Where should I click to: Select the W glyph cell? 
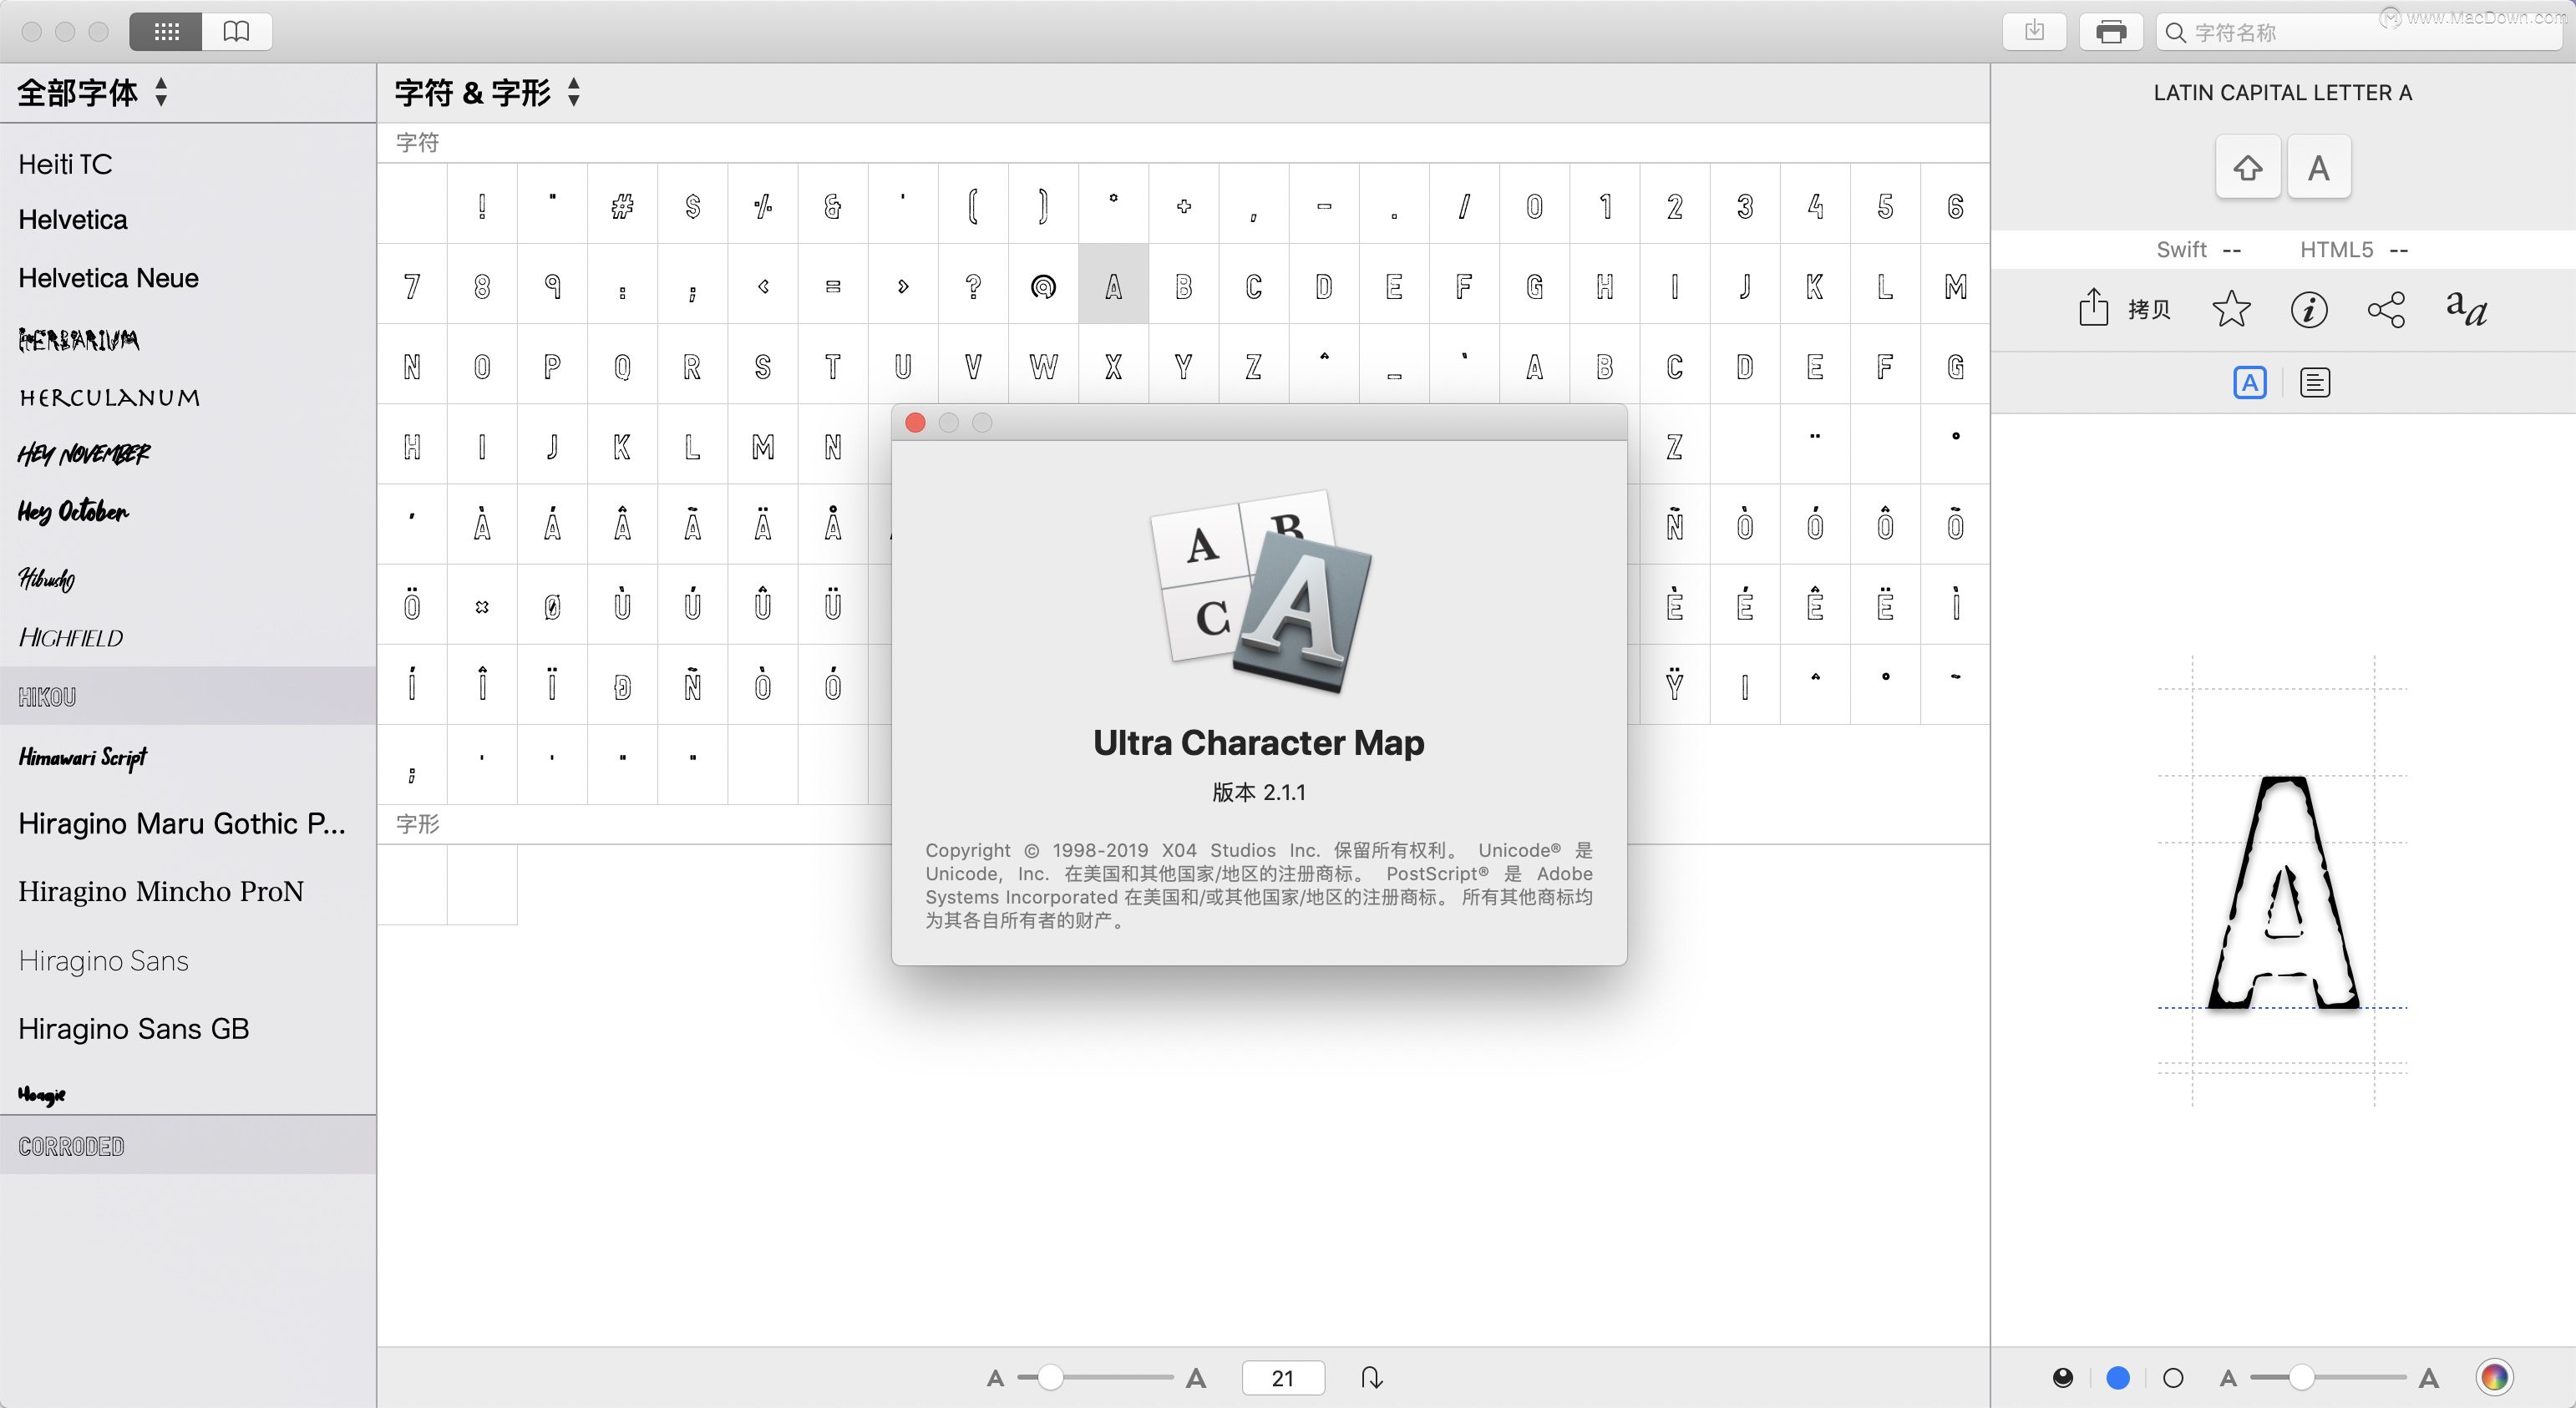click(1043, 366)
